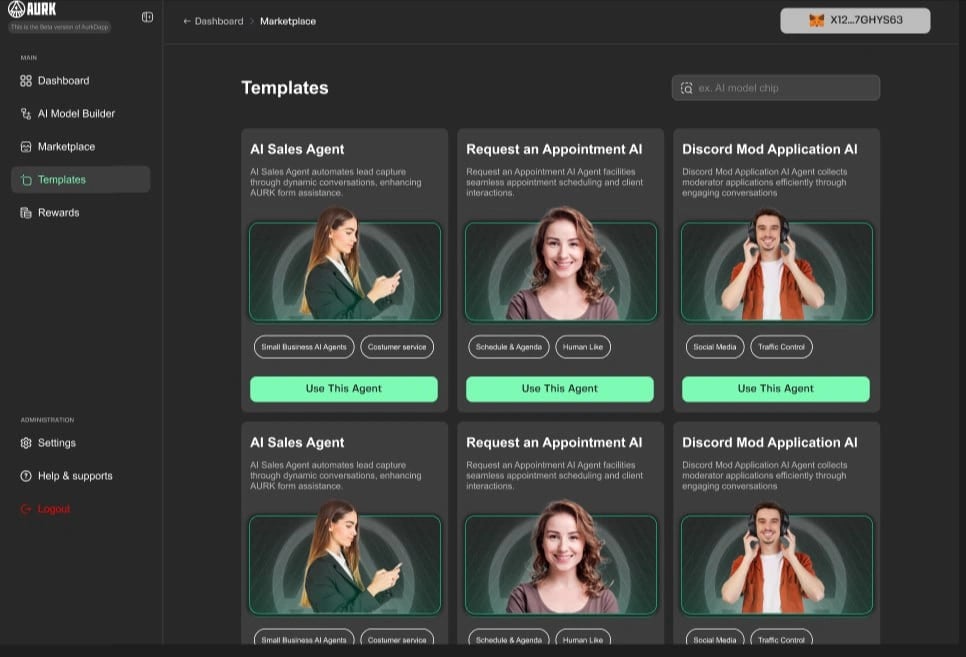Click the Rewards icon in the sidebar
966x657 pixels.
[26, 213]
